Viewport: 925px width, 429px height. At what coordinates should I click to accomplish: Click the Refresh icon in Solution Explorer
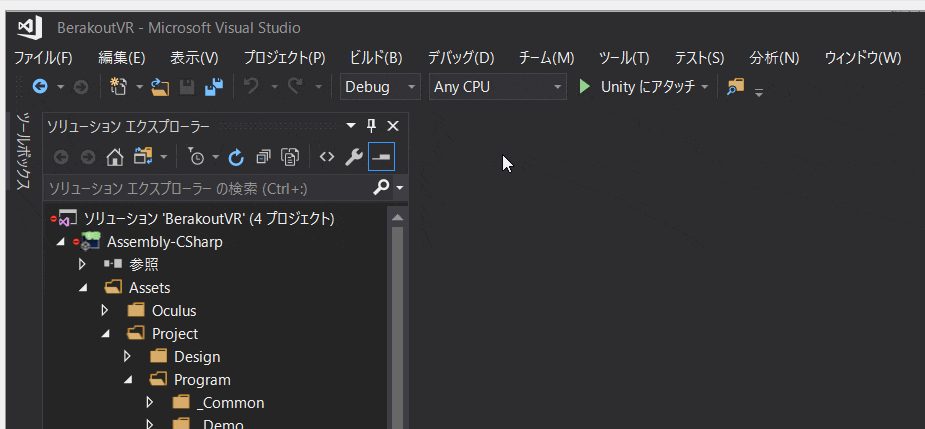(x=236, y=157)
